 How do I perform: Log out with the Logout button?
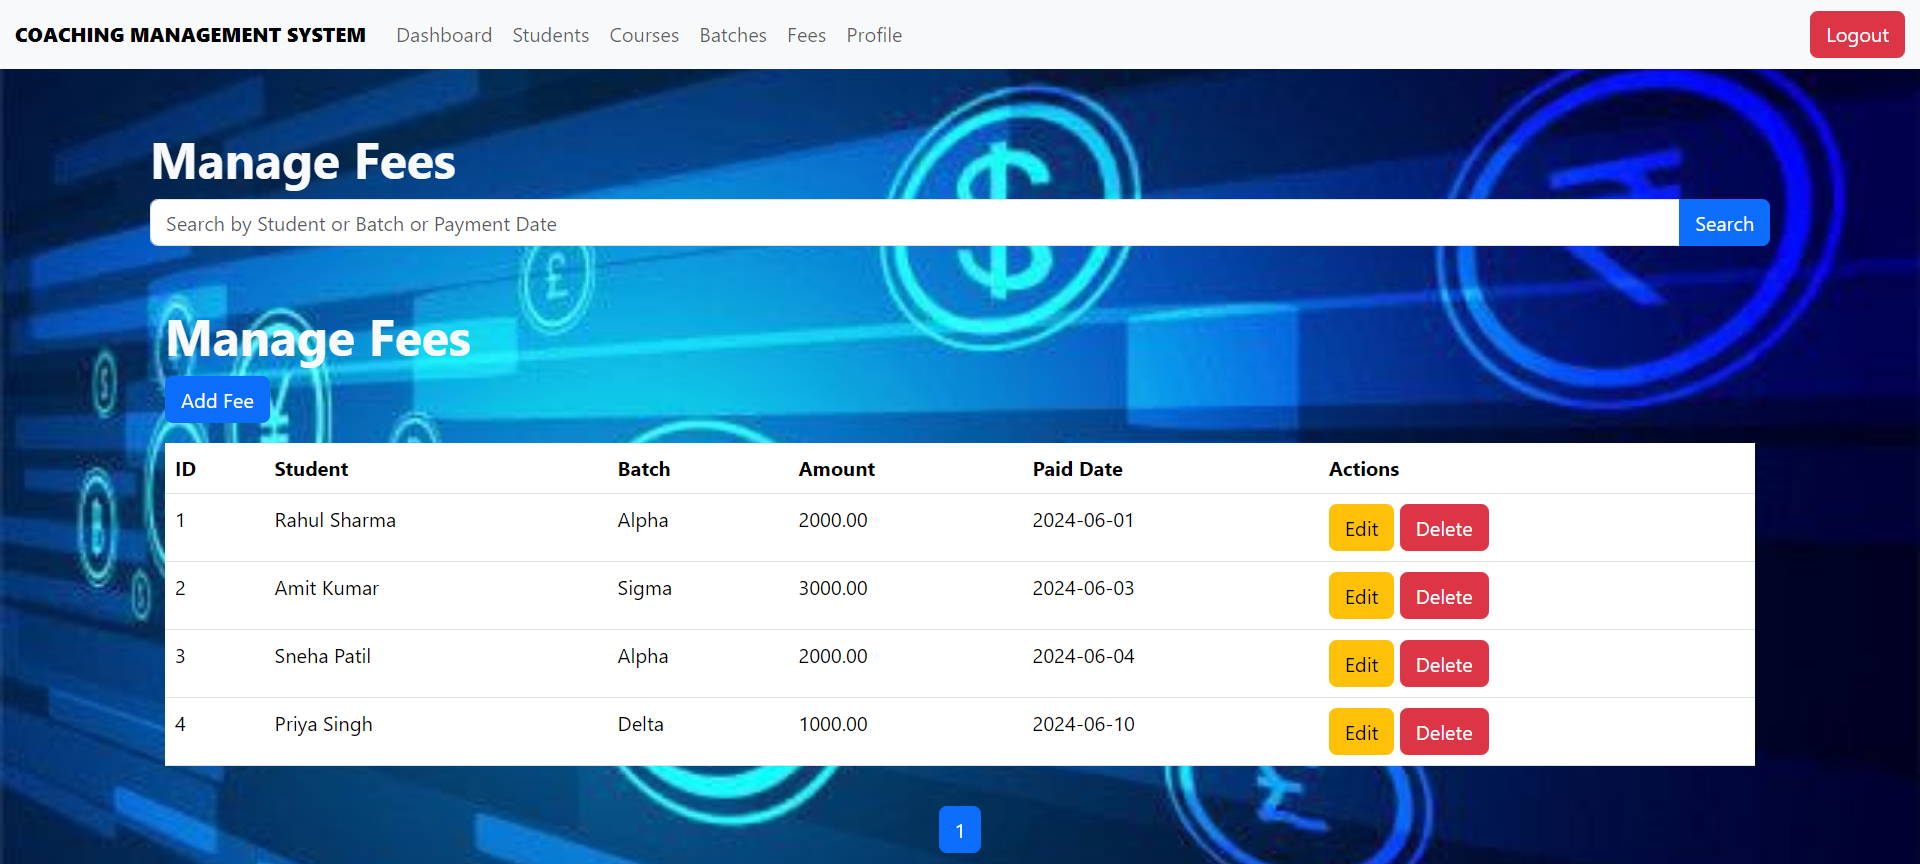pos(1857,35)
